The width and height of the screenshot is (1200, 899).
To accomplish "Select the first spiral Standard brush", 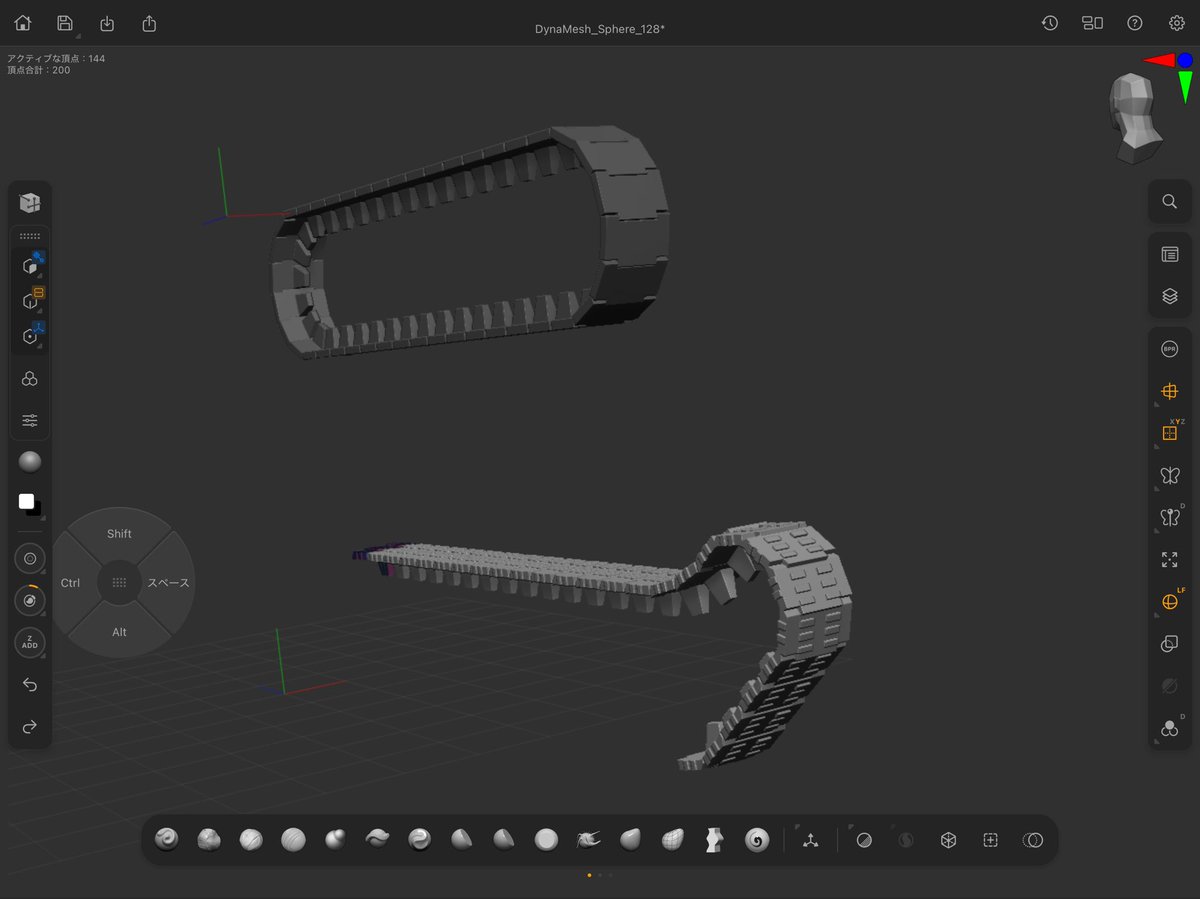I will [x=167, y=839].
